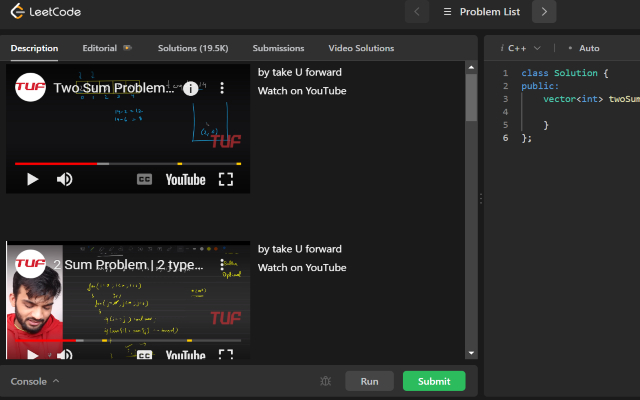This screenshot has width=640, height=400.
Task: Show info card on Two Sum Problem video
Action: click(191, 88)
